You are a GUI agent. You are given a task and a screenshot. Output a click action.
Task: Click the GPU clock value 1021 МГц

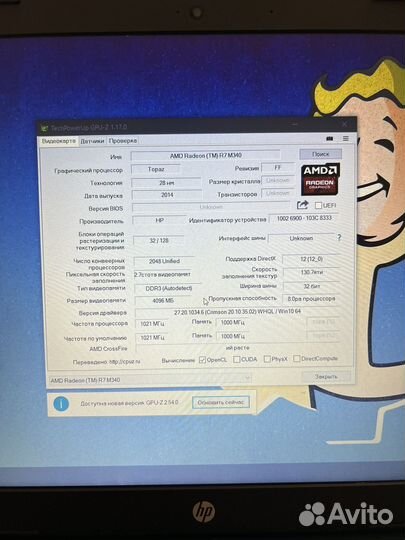(152, 324)
